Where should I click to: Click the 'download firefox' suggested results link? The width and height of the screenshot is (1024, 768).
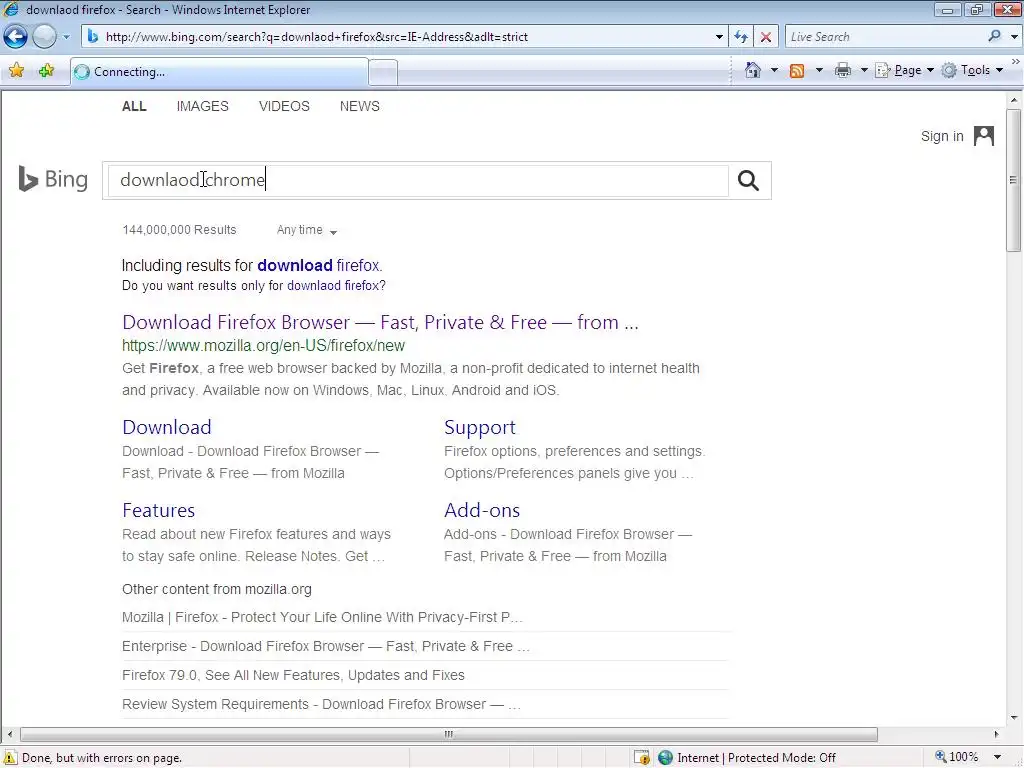click(318, 265)
